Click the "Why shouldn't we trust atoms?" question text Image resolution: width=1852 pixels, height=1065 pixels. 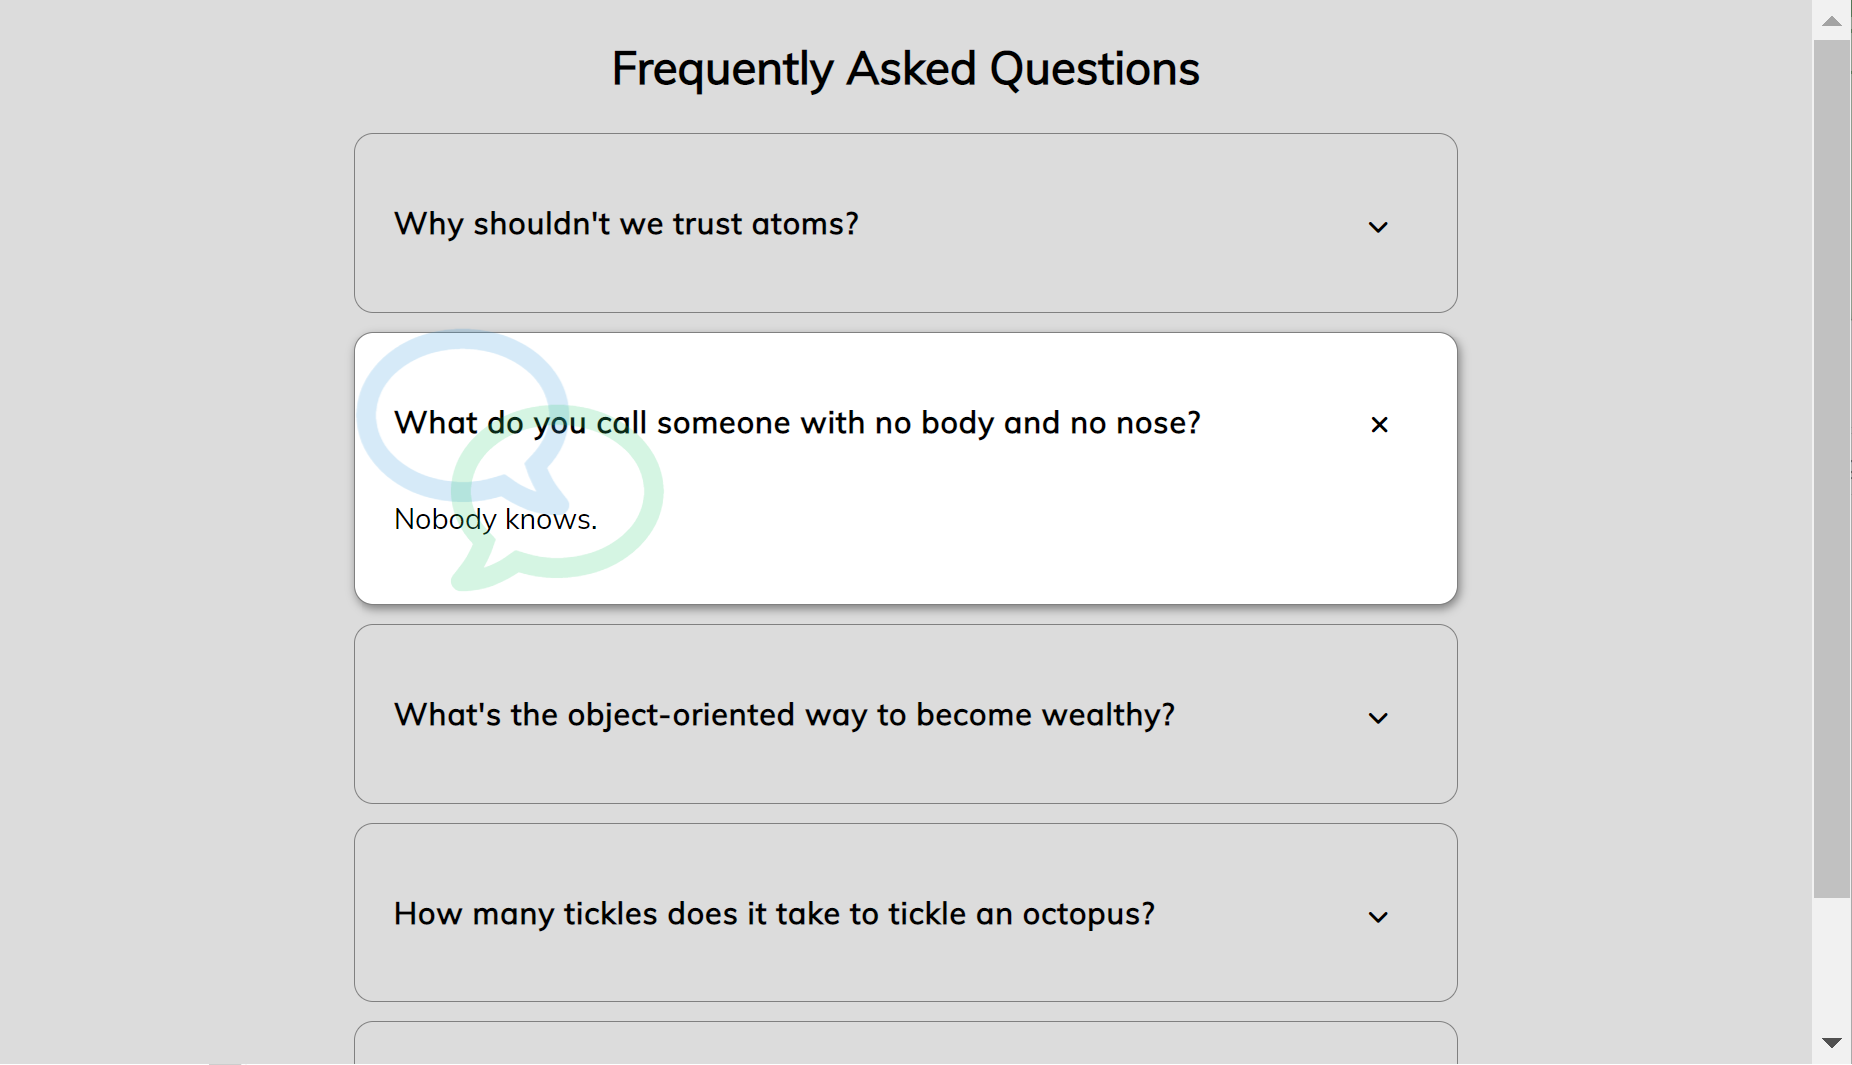(x=626, y=224)
